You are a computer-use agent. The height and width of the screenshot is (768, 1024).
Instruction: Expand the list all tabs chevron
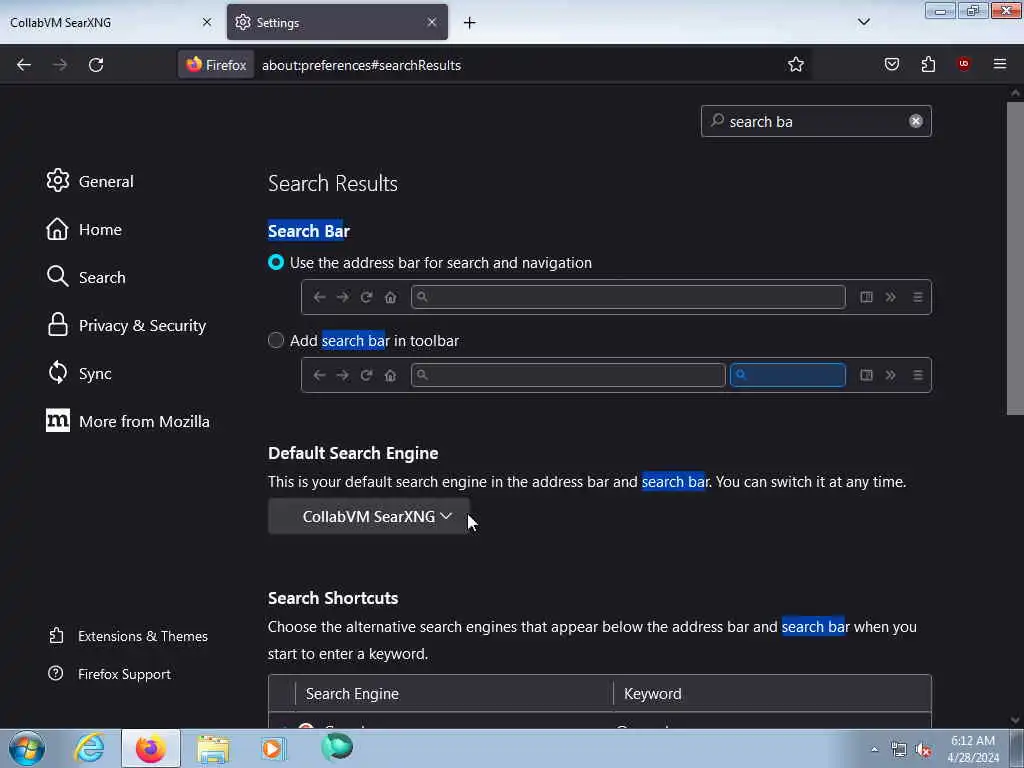[864, 22]
